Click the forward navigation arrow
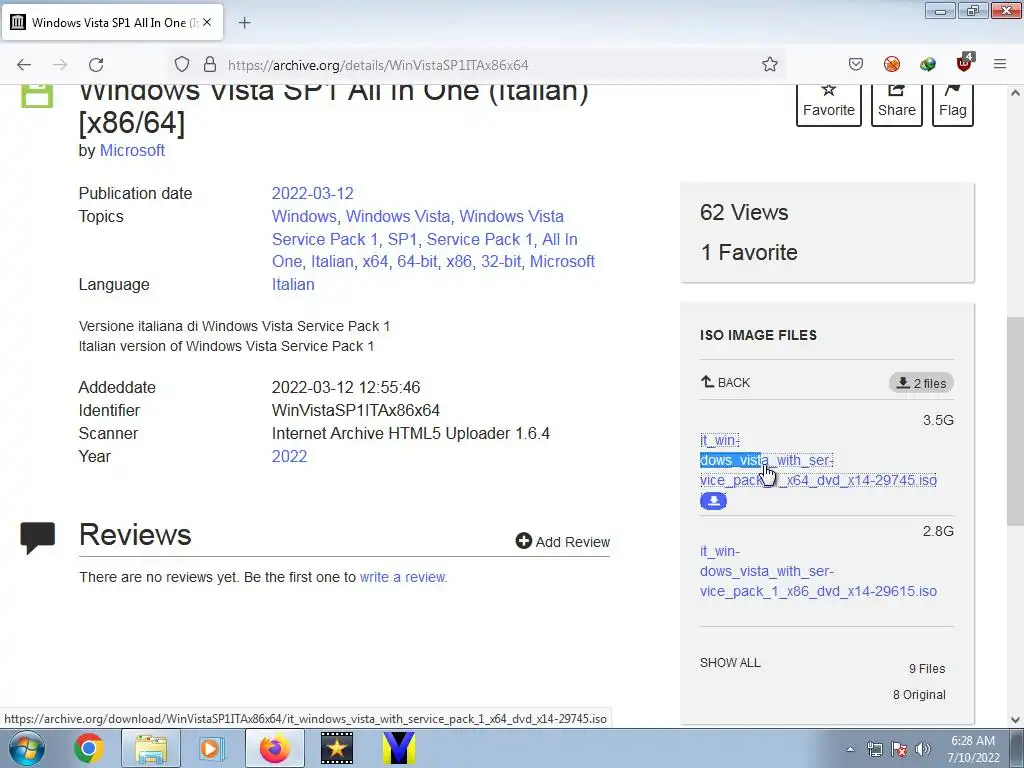The width and height of the screenshot is (1024, 768). (x=60, y=65)
